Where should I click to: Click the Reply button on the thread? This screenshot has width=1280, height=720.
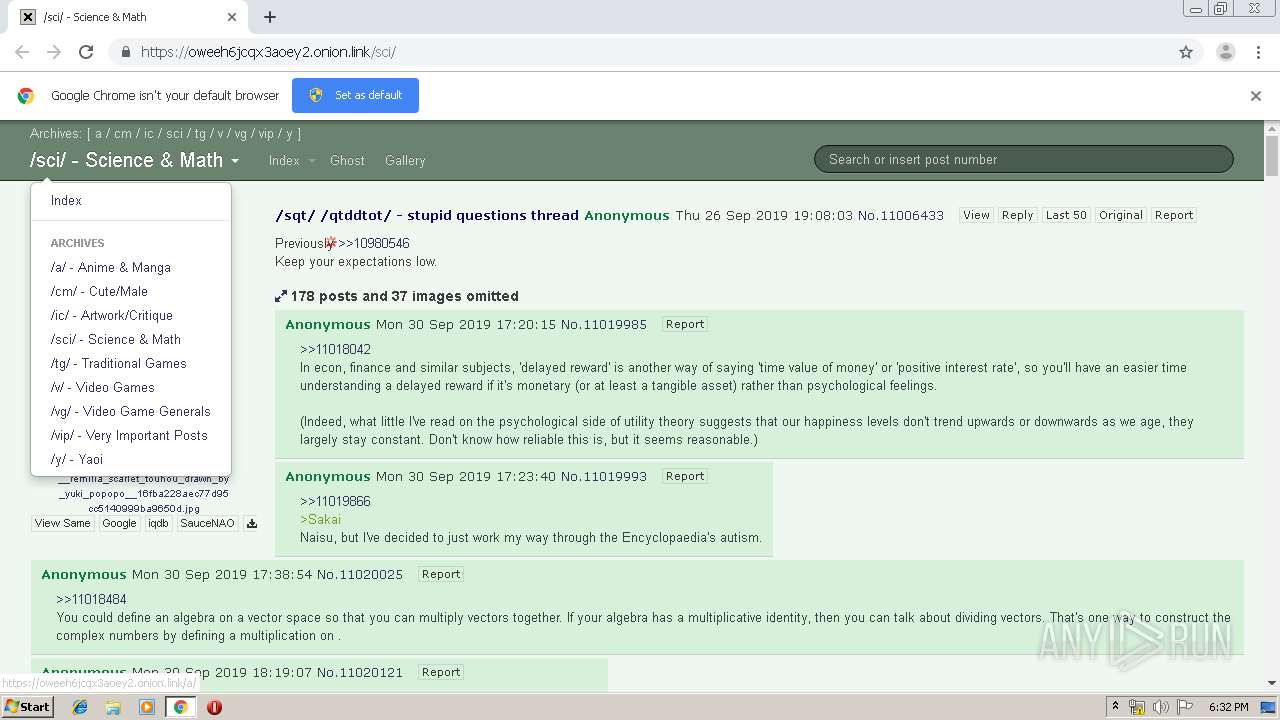click(1017, 215)
